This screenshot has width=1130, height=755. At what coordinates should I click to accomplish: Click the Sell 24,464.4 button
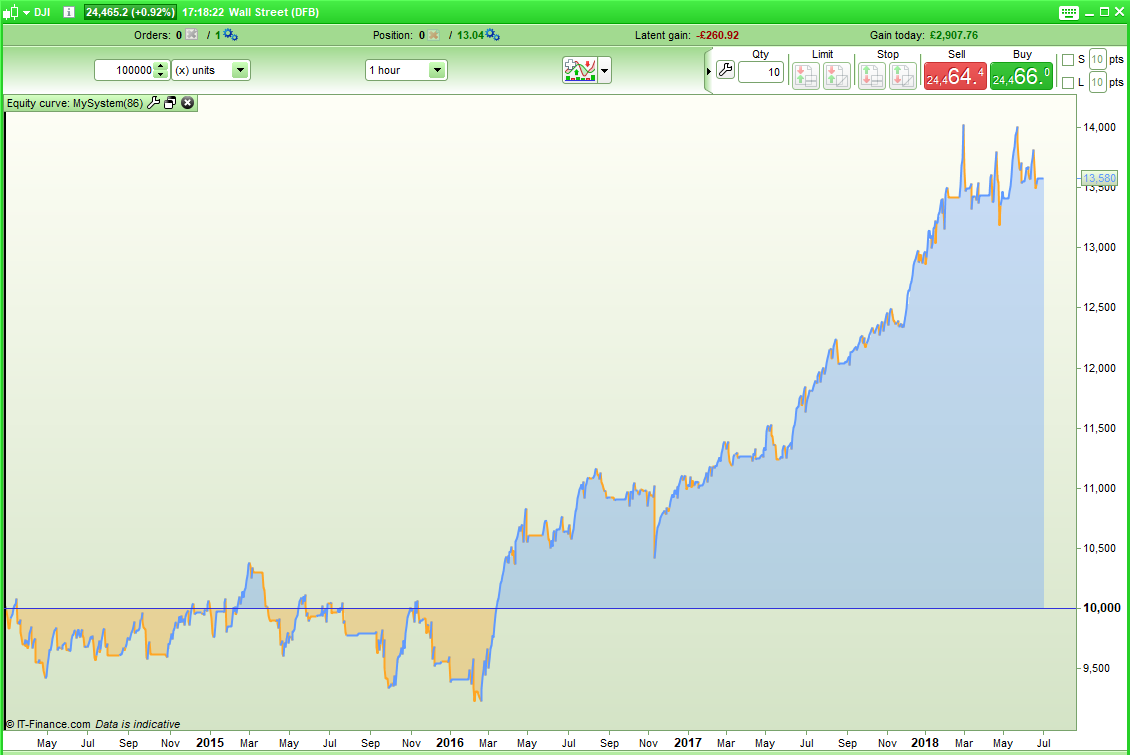pos(955,76)
